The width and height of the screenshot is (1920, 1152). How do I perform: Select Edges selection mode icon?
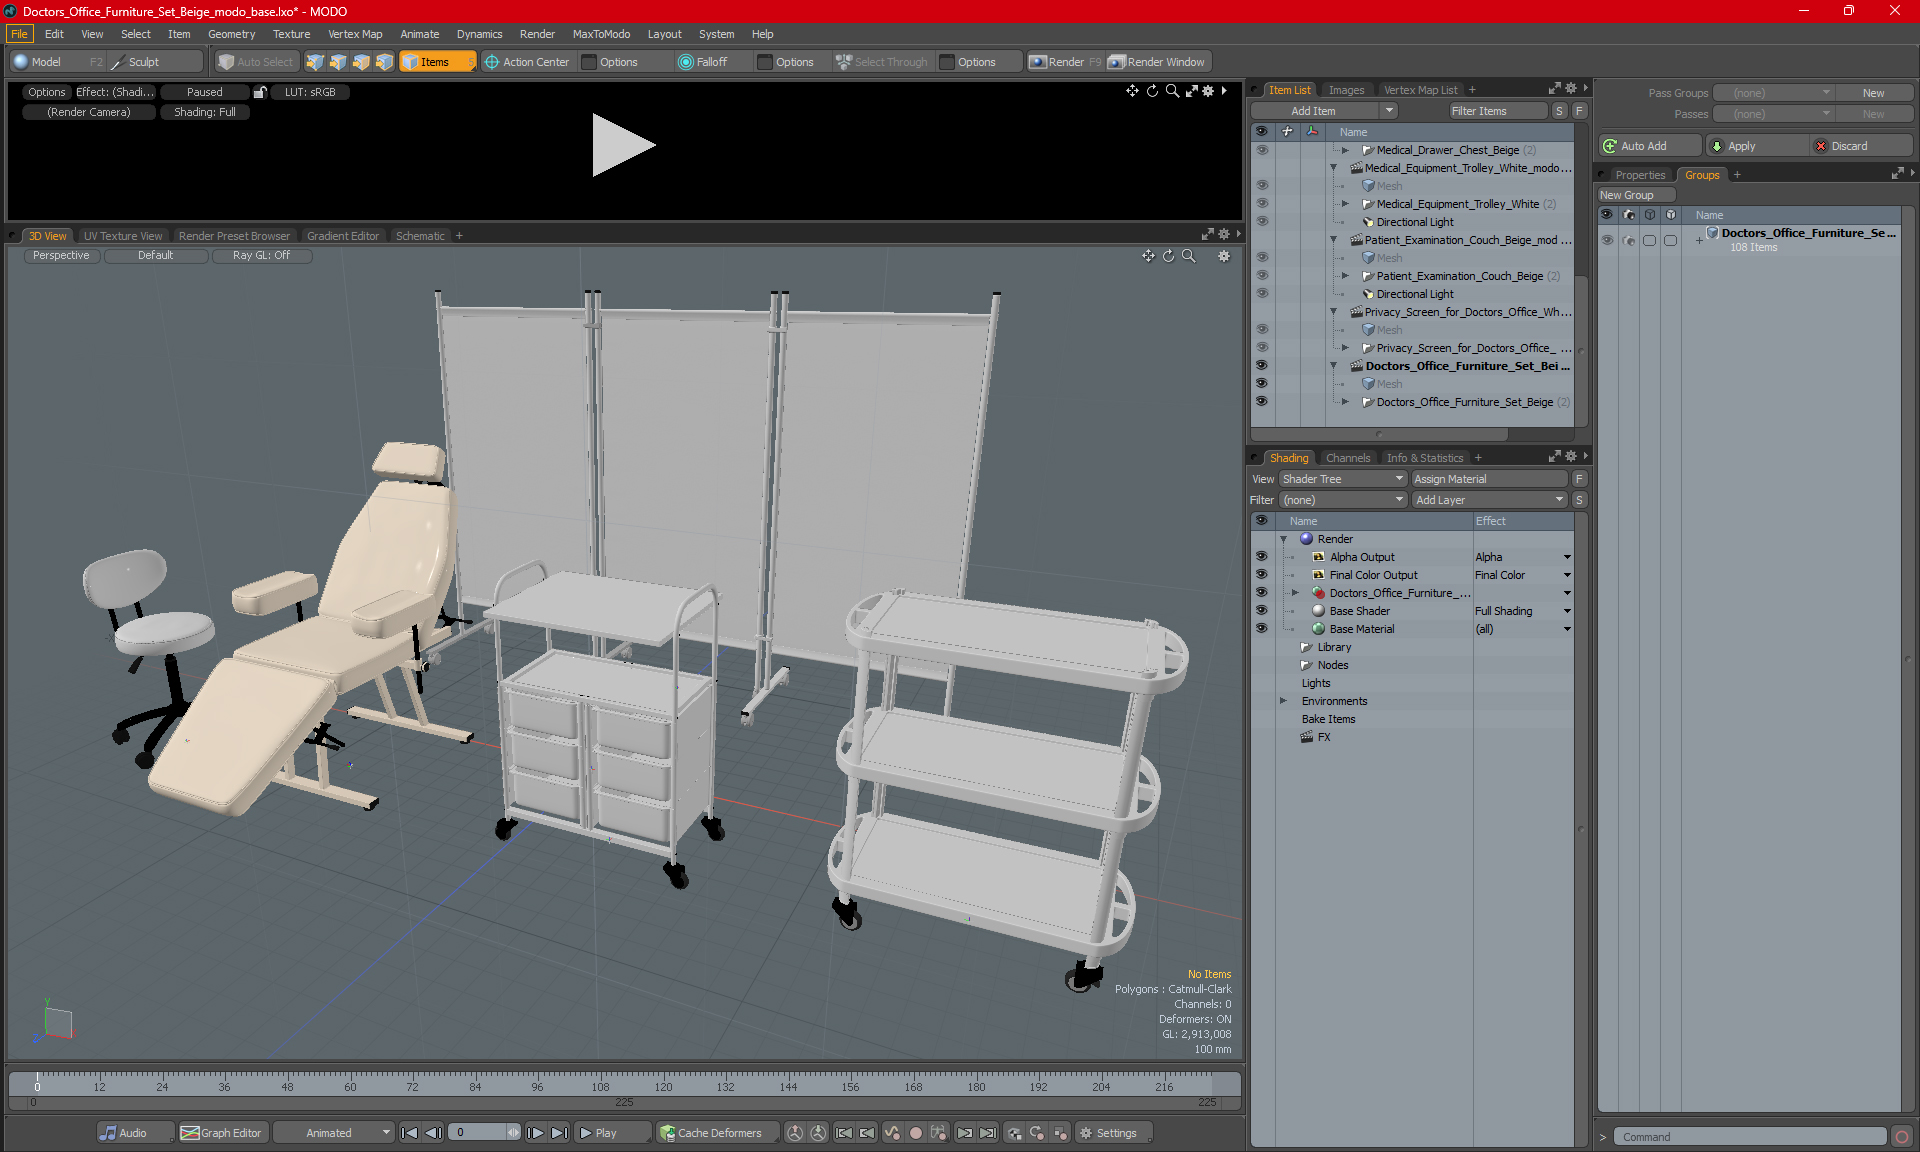click(x=338, y=62)
